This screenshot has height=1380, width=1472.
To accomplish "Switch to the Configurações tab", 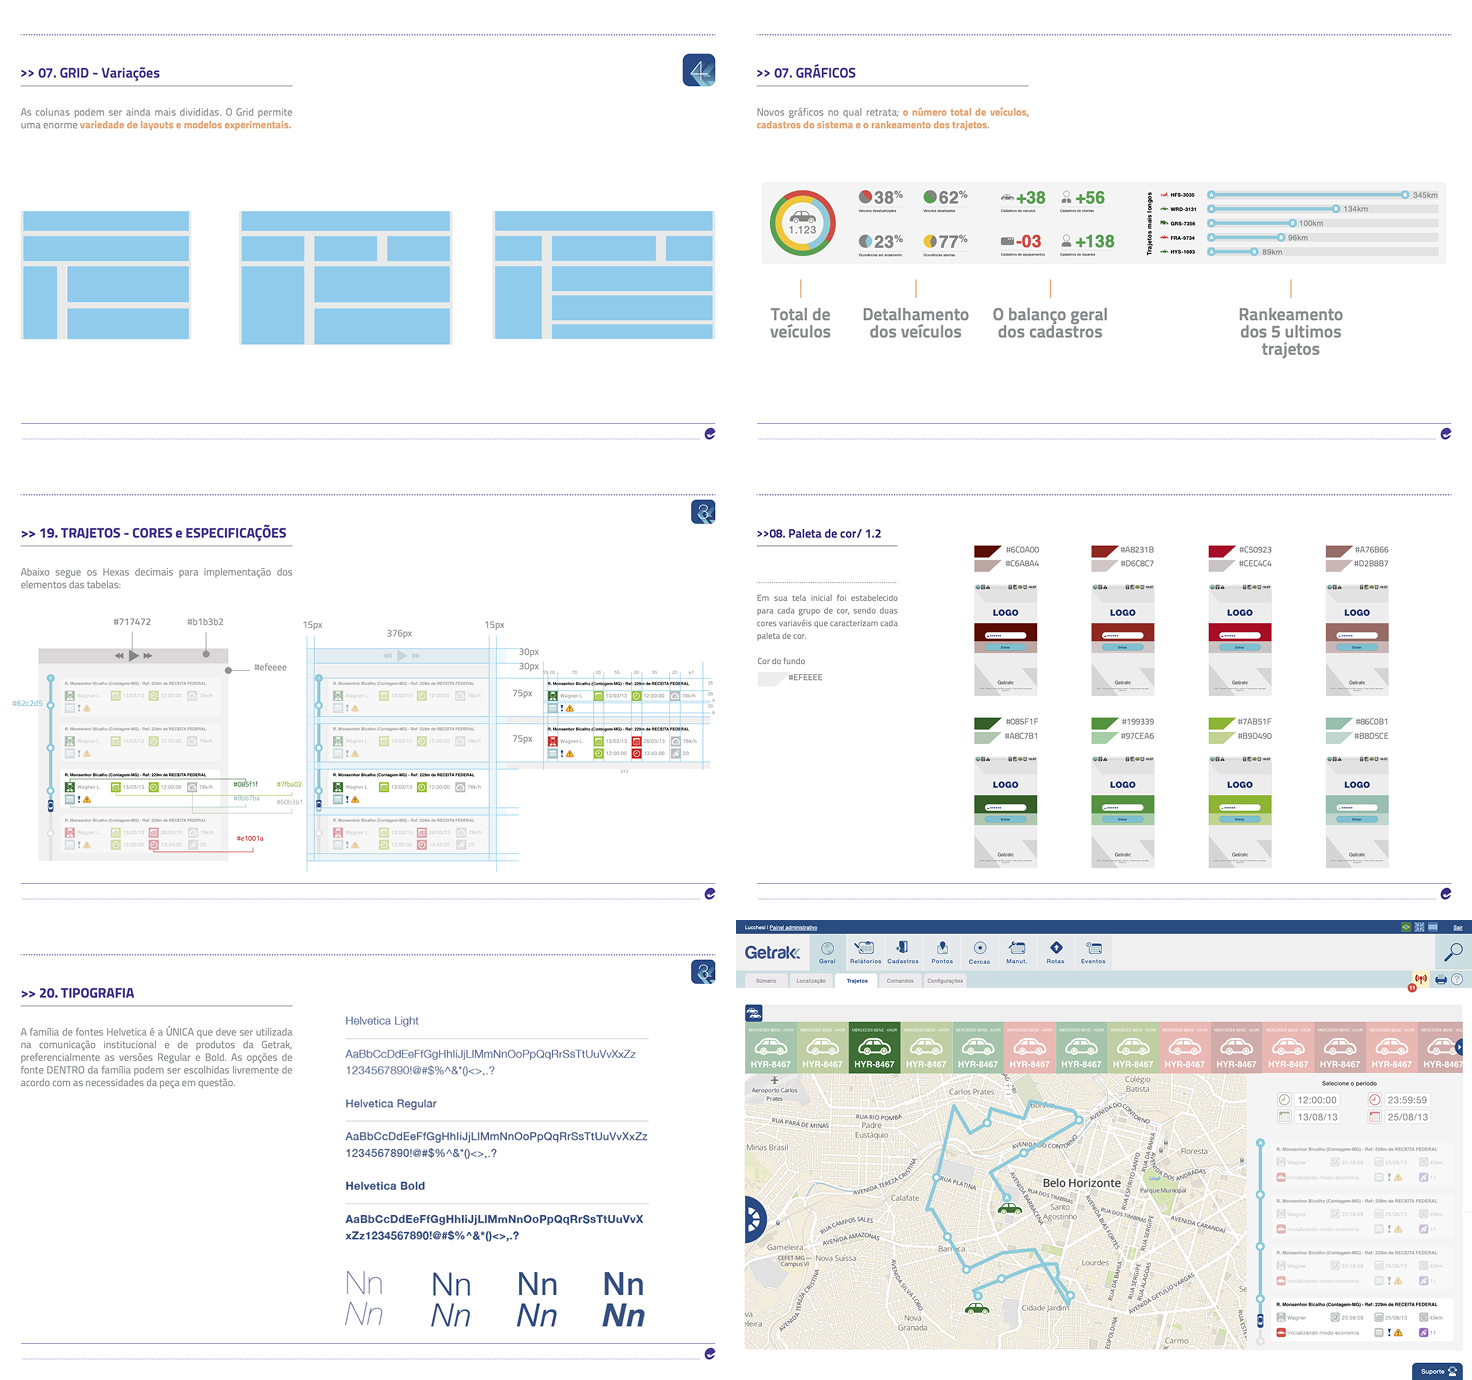I will 945,981.
